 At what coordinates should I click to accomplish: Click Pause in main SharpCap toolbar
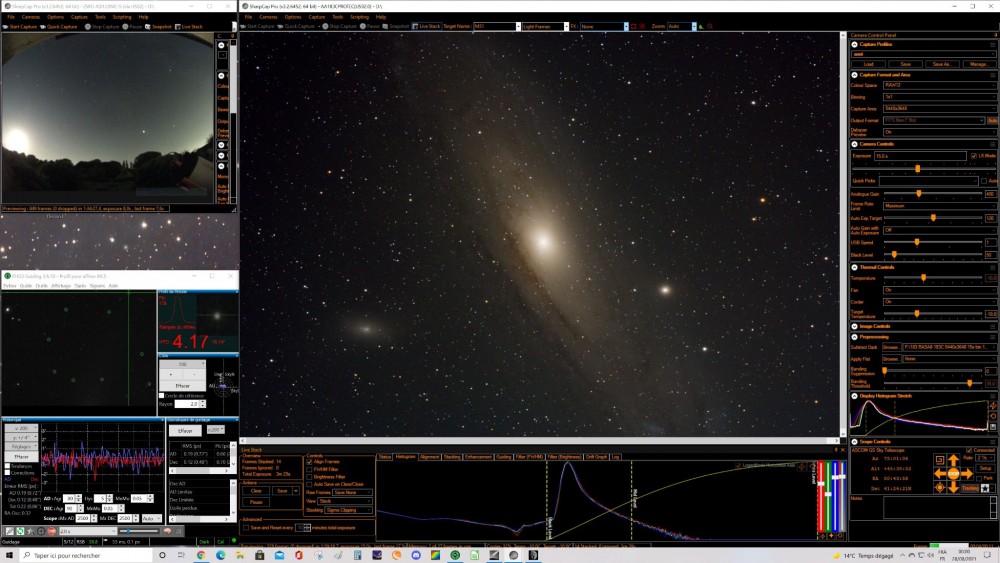[x=370, y=27]
